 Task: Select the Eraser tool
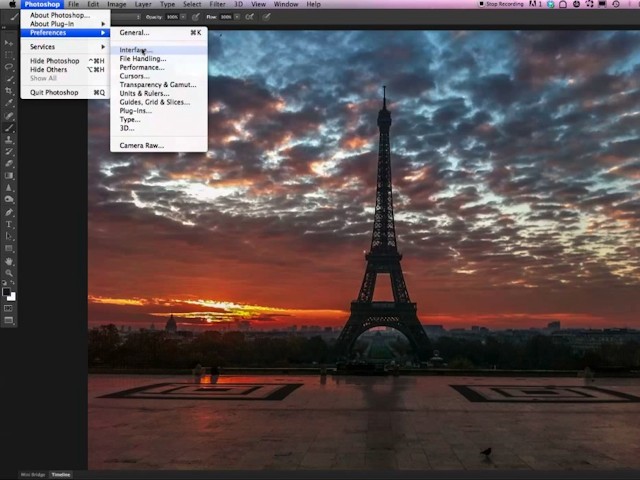click(9, 164)
